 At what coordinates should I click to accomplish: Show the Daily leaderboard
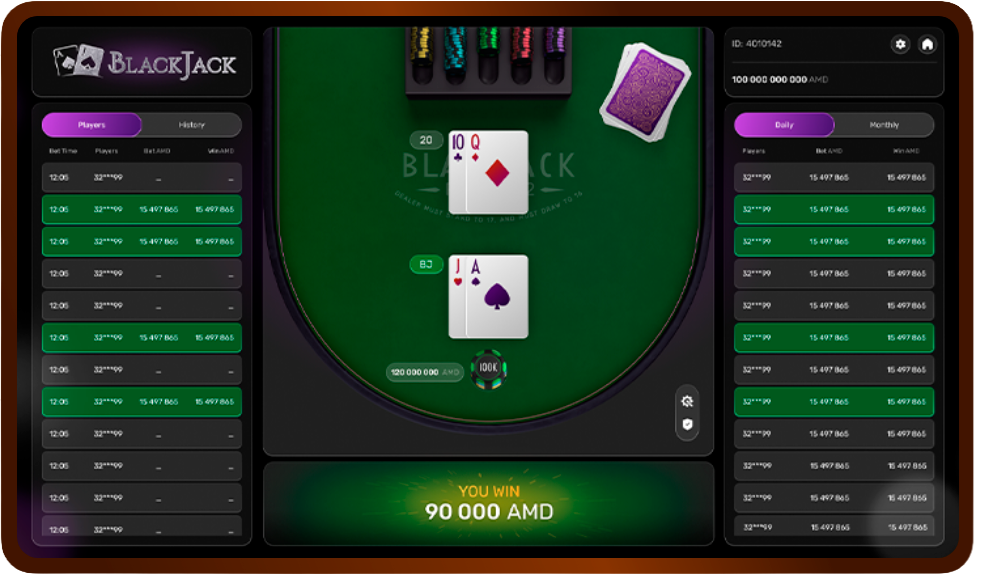point(784,125)
